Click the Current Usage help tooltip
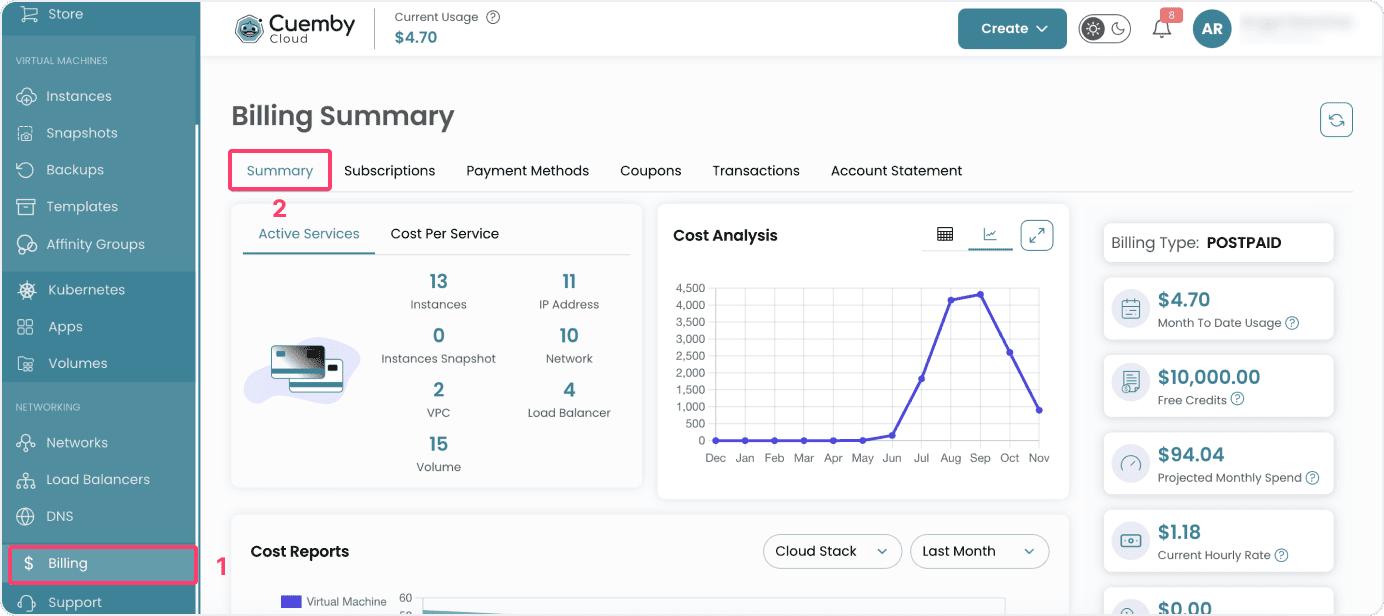This screenshot has height=616, width=1384. click(493, 16)
